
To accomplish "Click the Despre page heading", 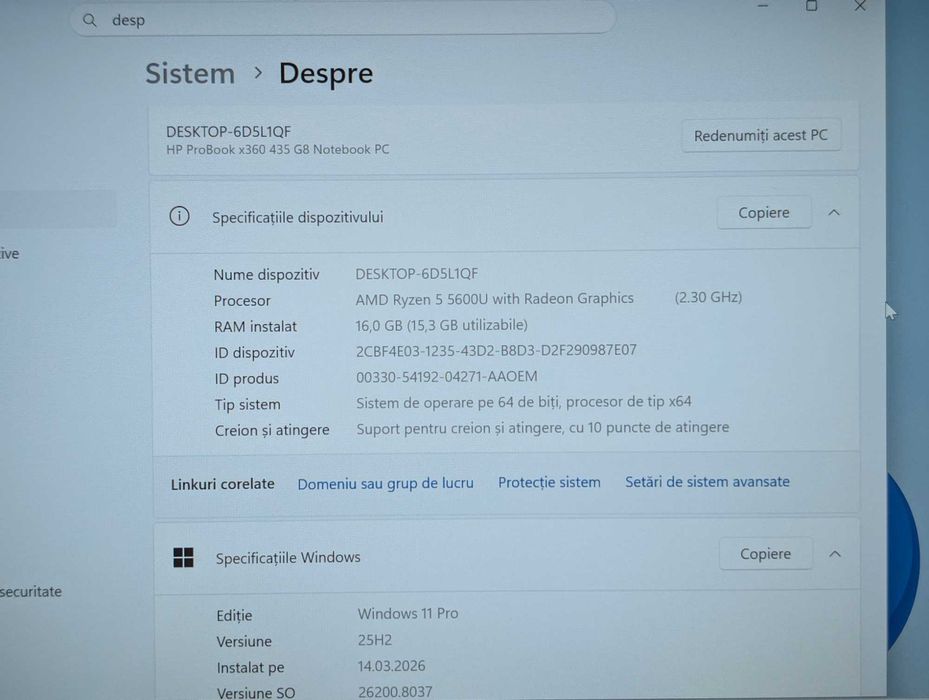I will [x=326, y=74].
